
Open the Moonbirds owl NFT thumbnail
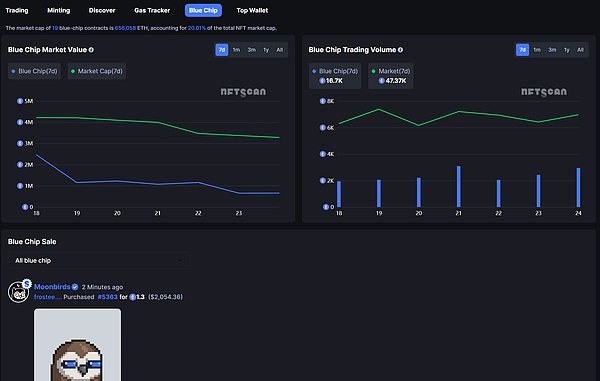[77, 345]
